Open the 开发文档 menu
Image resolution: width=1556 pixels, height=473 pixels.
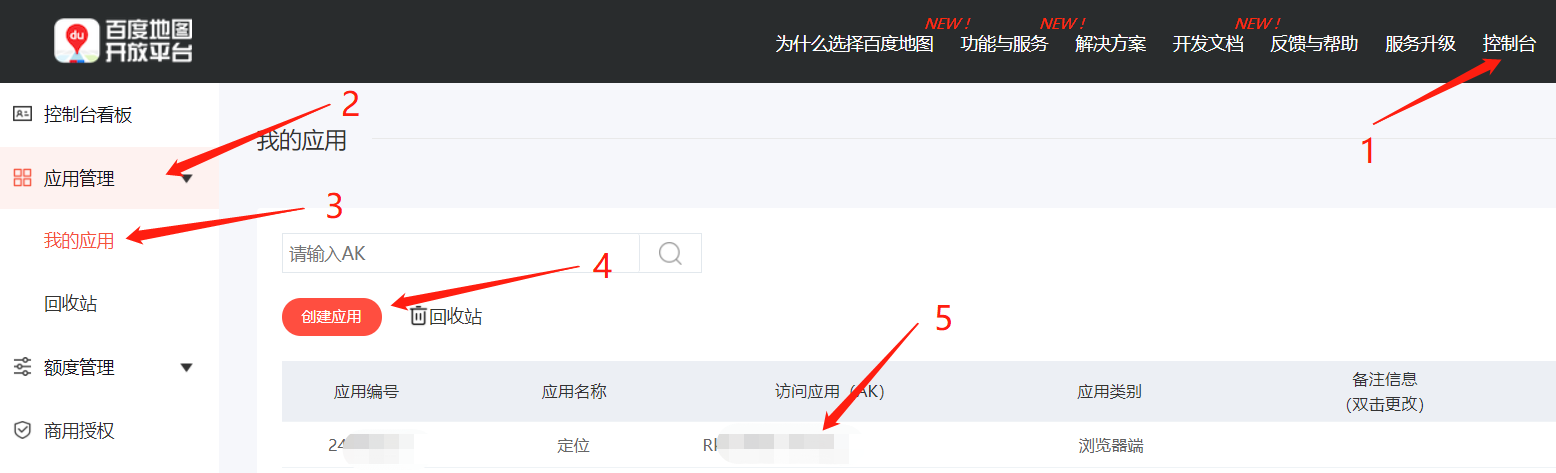[x=1208, y=44]
